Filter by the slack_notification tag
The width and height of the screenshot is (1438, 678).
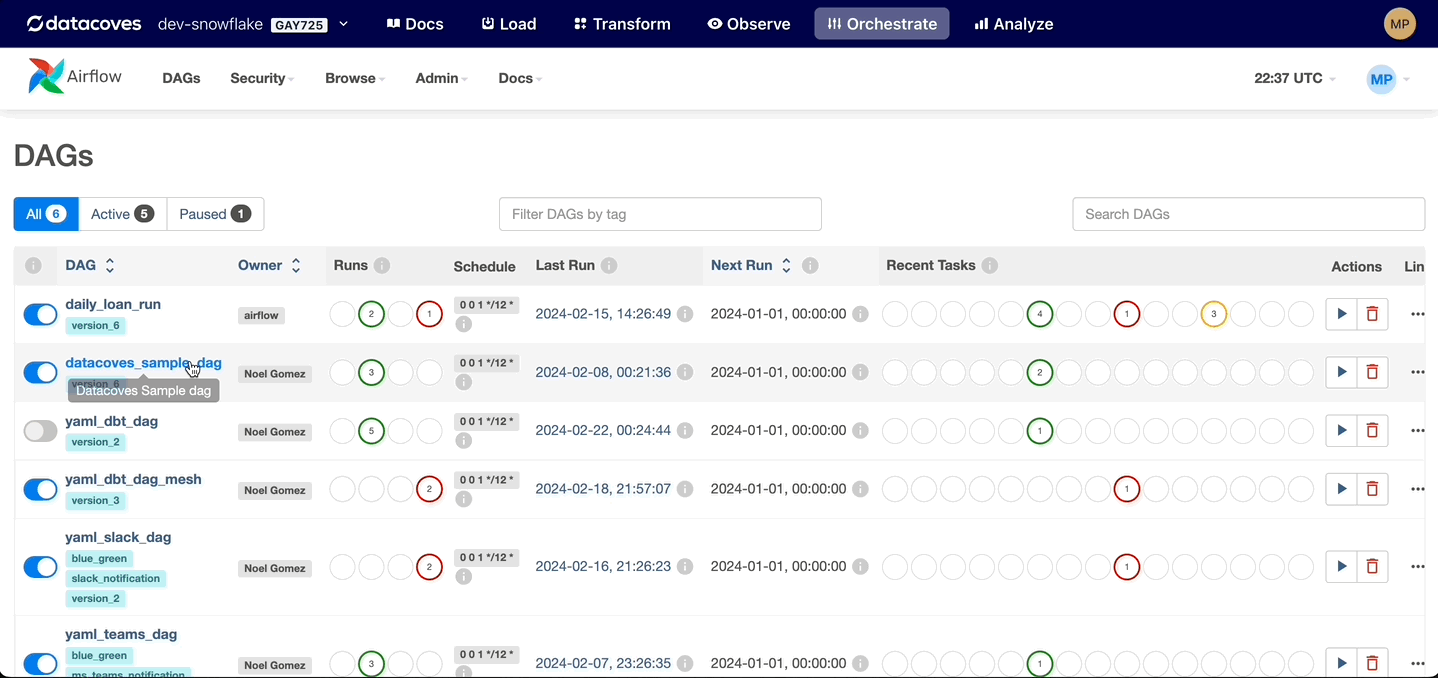(x=116, y=578)
